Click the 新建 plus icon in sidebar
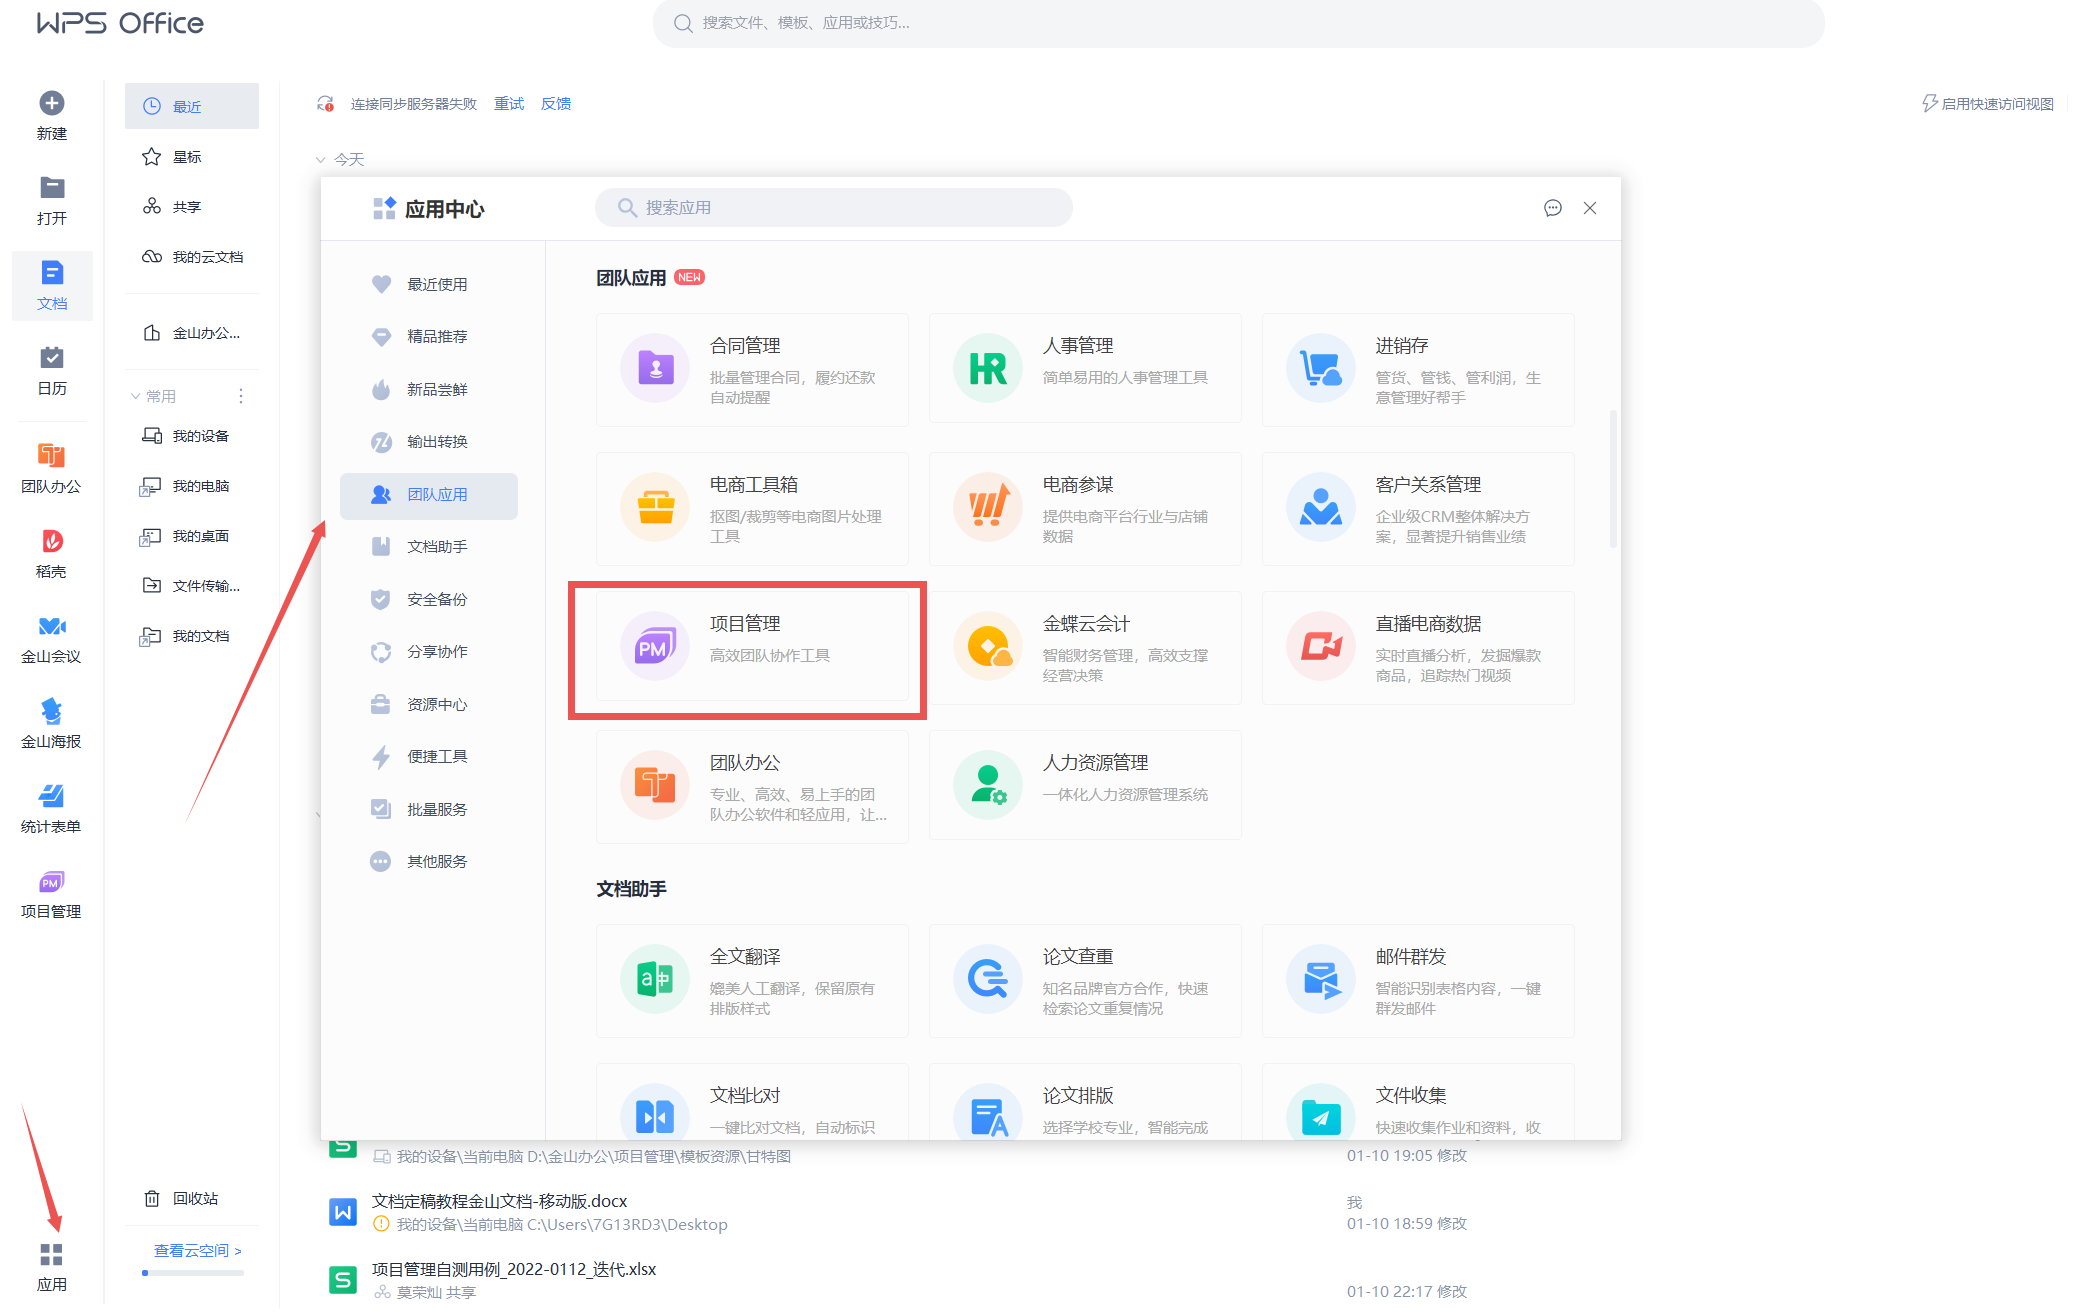 click(52, 104)
